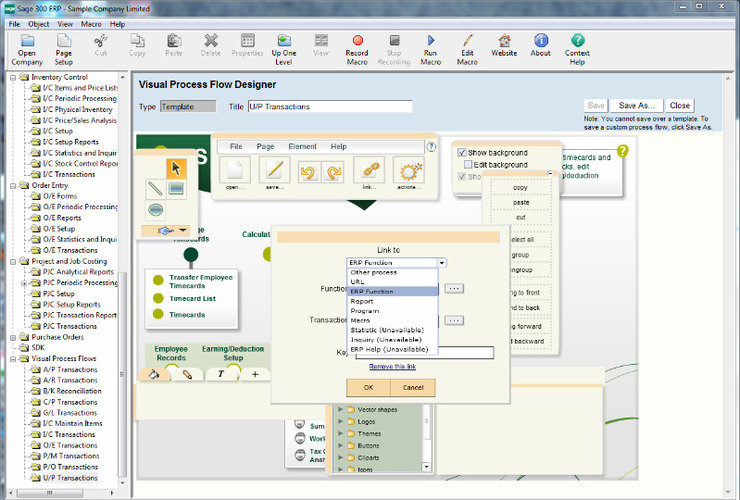The height and width of the screenshot is (500, 740).
Task: Click the Transaction browse ellipsis button
Action: (x=454, y=320)
